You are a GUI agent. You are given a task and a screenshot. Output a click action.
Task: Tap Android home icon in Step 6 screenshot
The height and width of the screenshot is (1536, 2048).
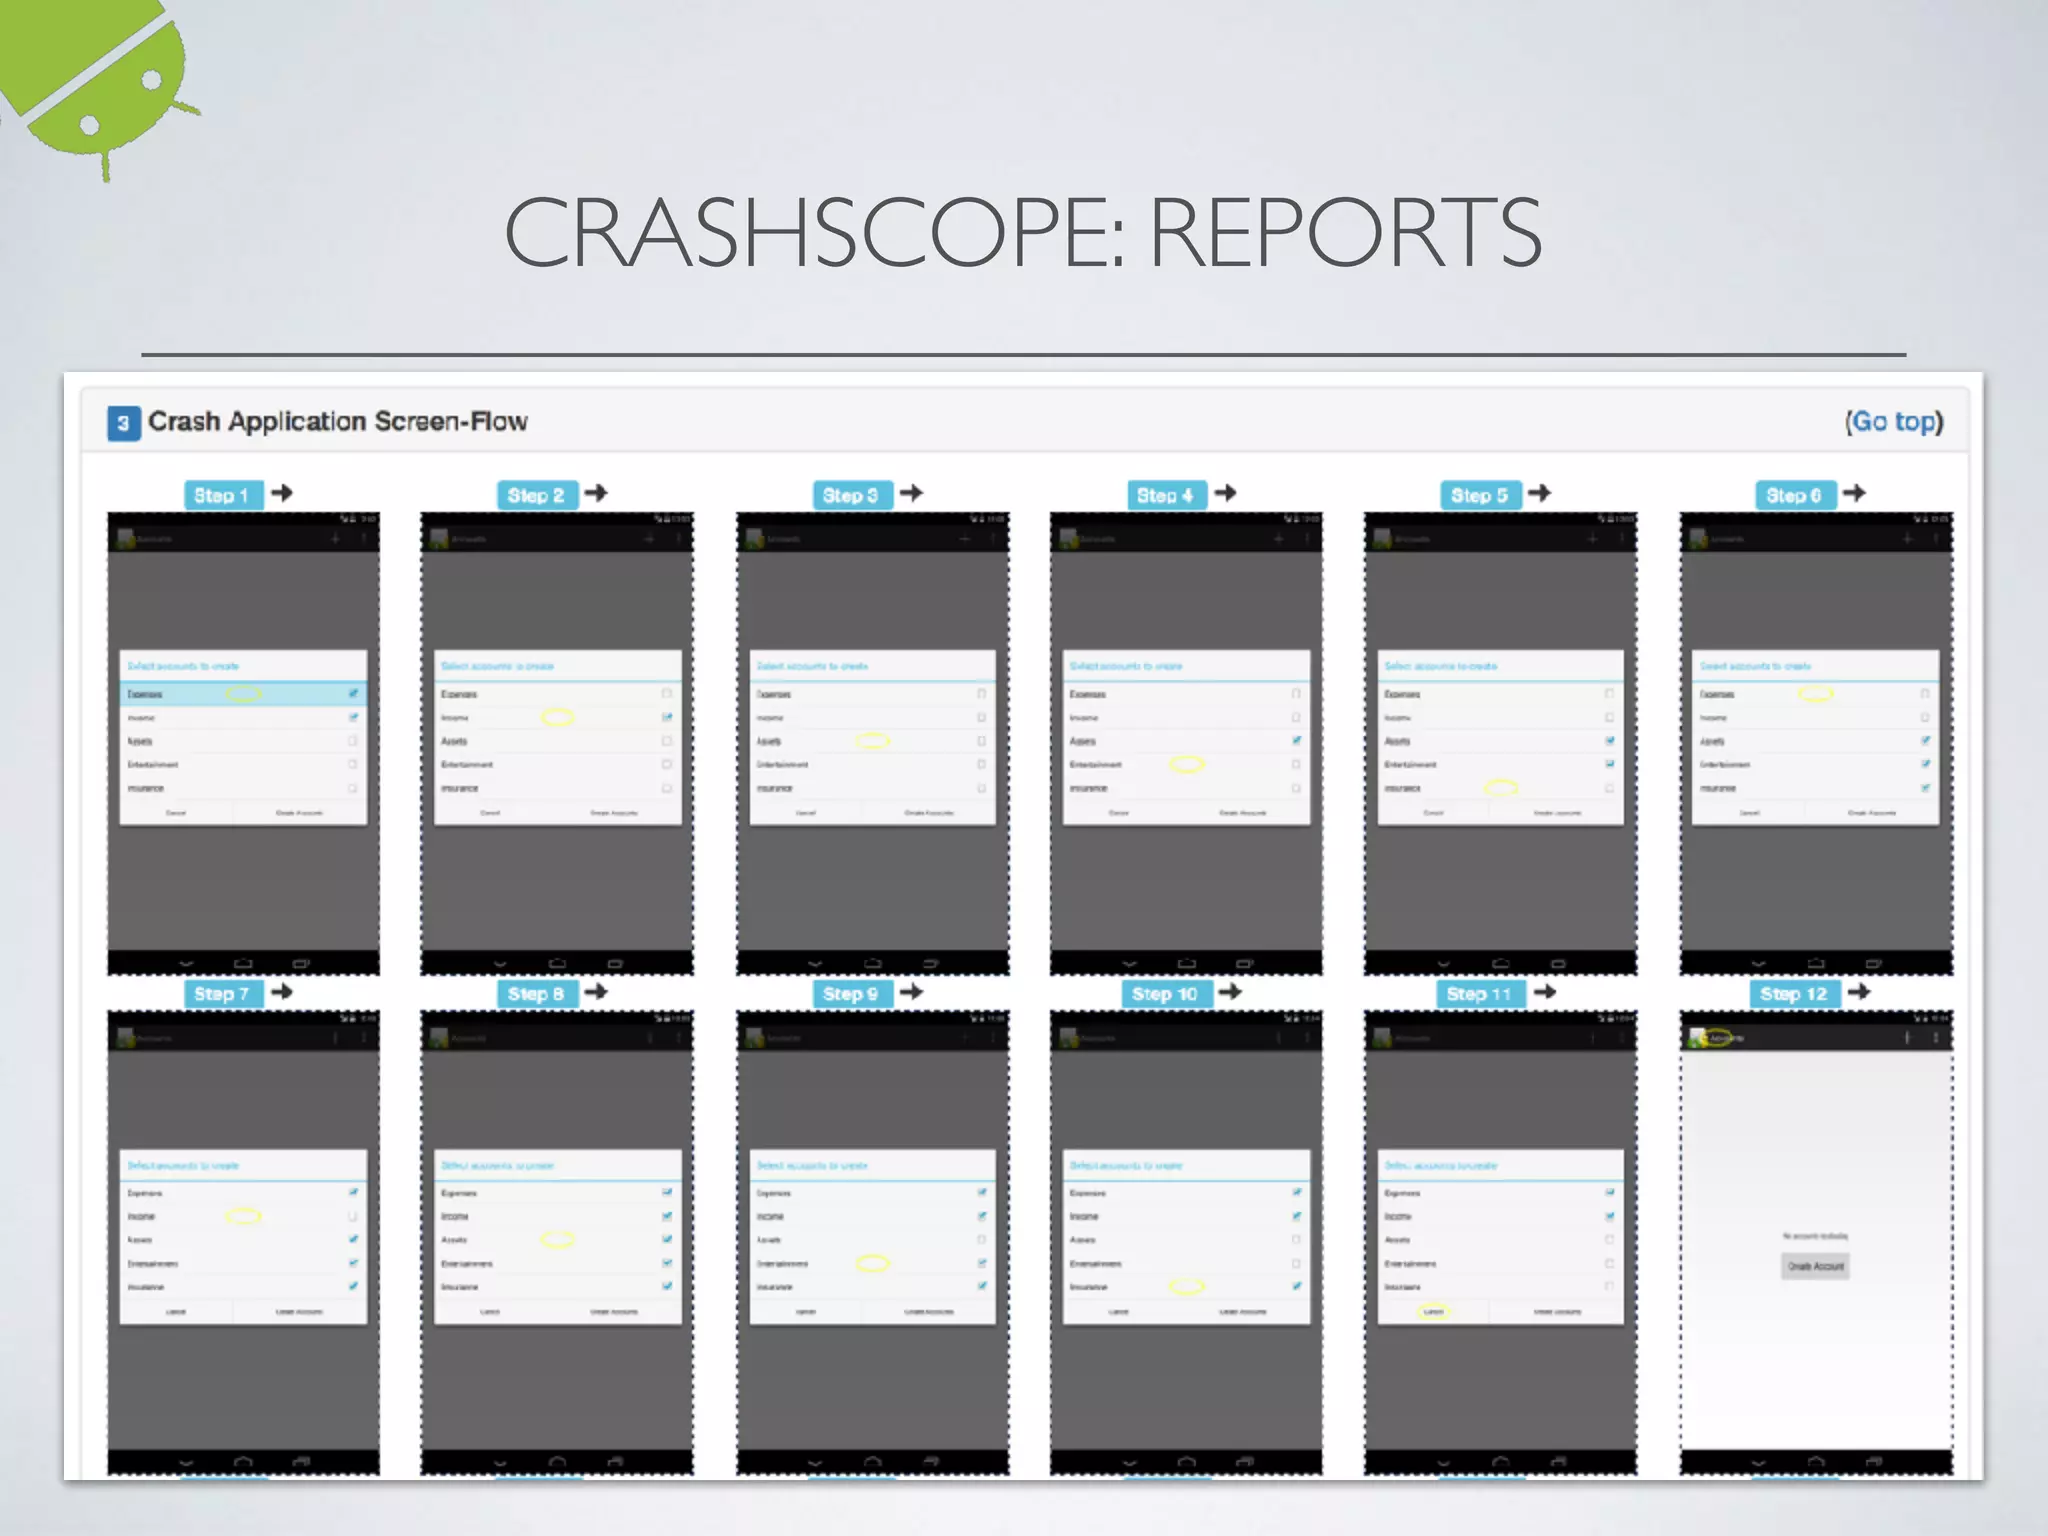pyautogui.click(x=1816, y=964)
